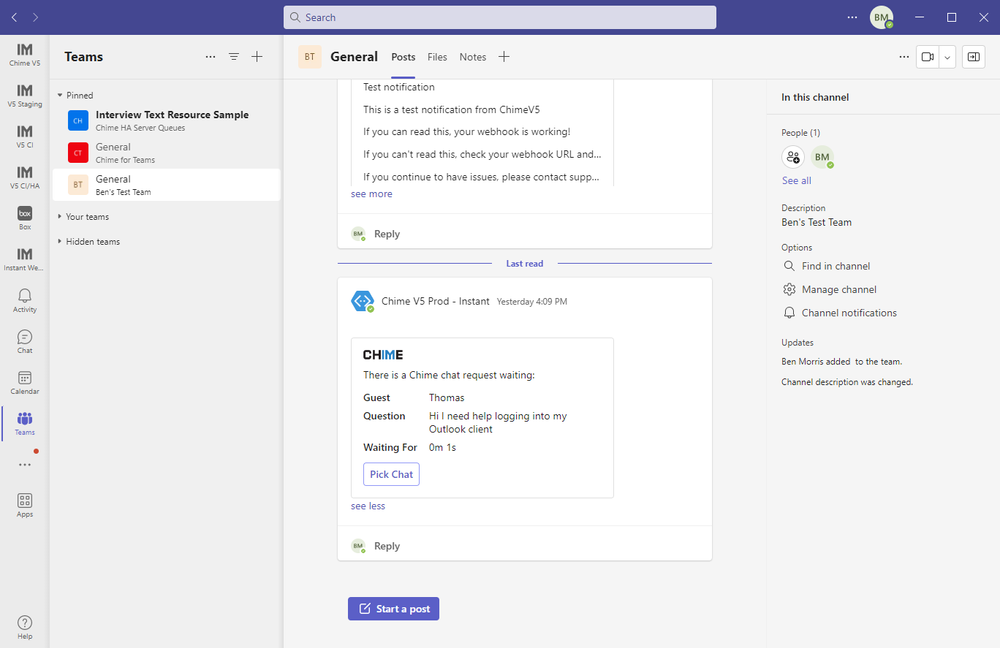This screenshot has width=1000, height=648.
Task: Click See all people link
Action: point(797,180)
